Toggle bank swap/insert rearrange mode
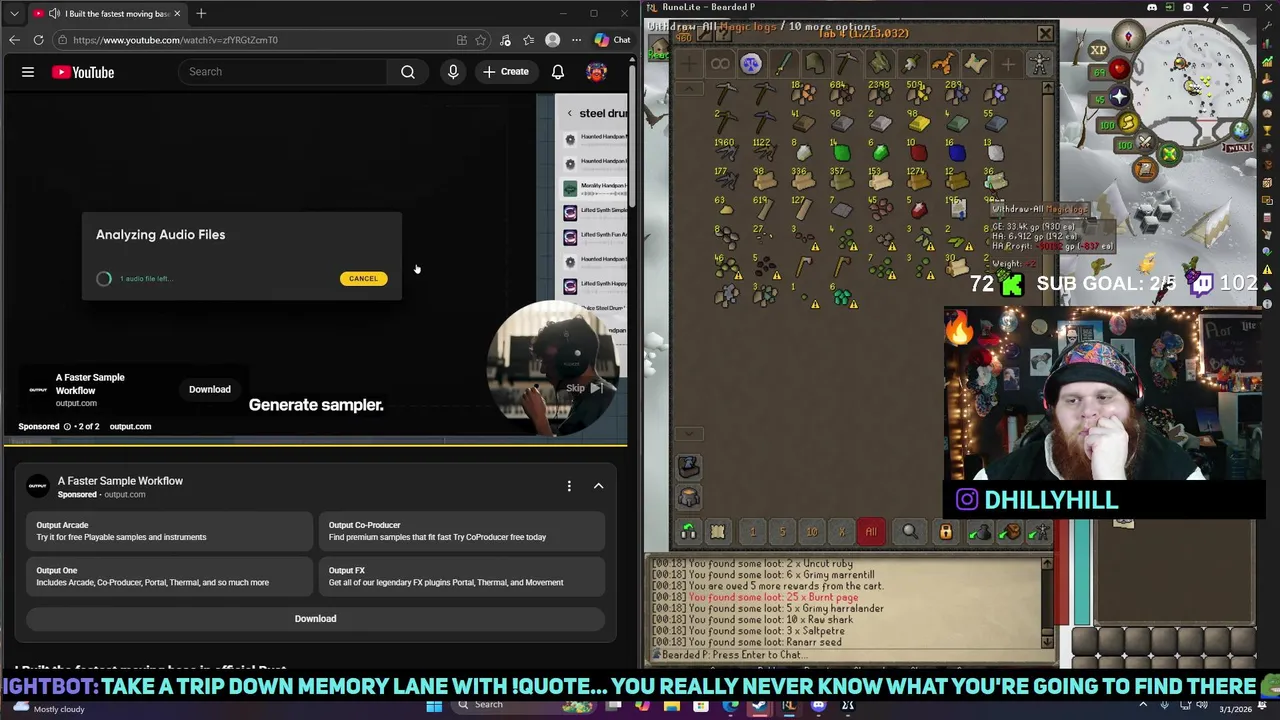Viewport: 1280px width, 720px height. tap(688, 532)
